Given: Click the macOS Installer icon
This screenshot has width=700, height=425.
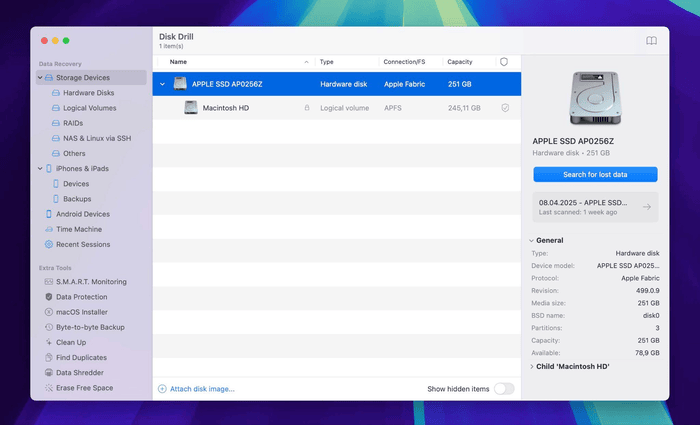Looking at the screenshot, I should coord(49,312).
